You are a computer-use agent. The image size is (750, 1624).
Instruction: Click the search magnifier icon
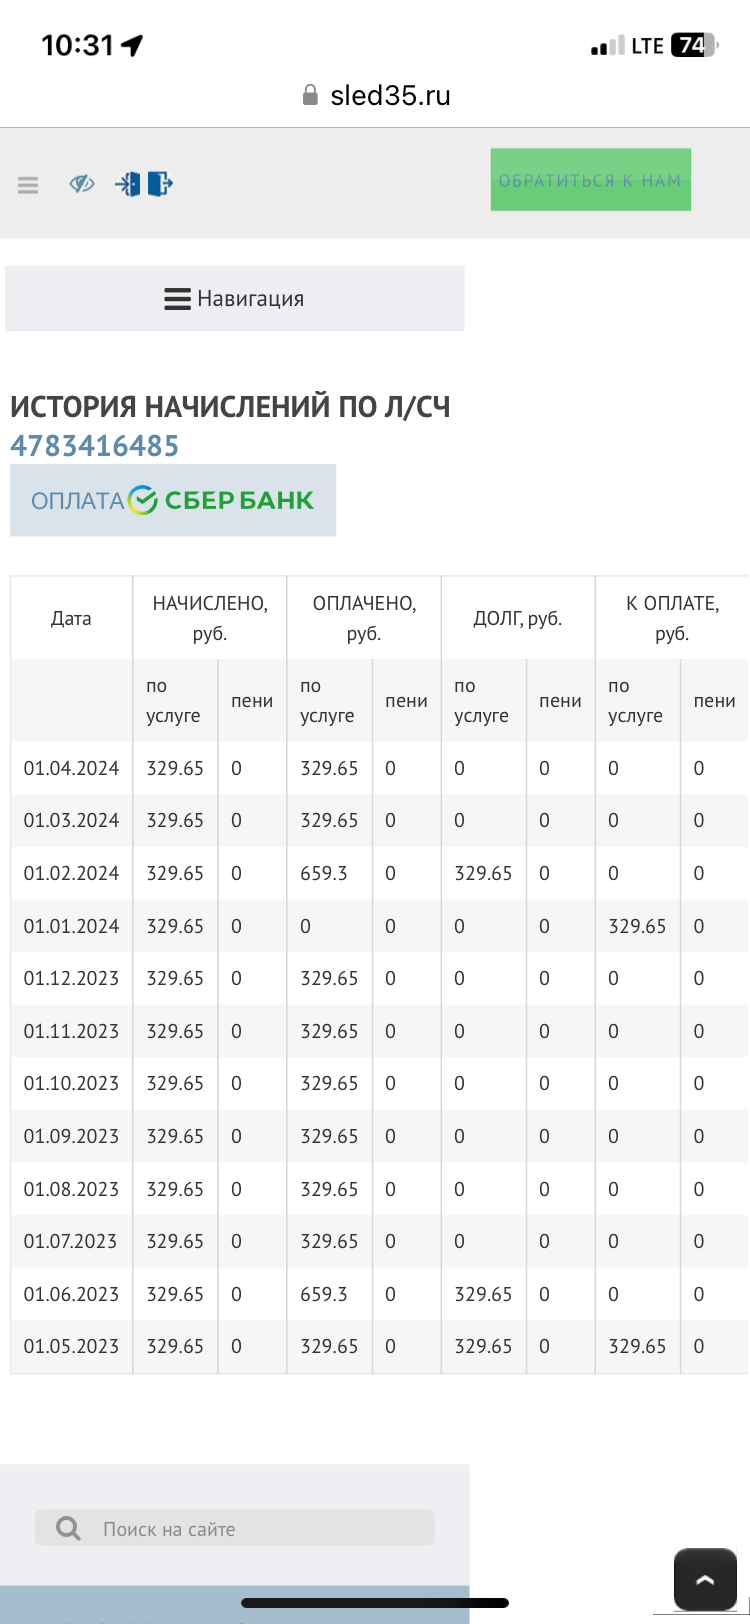pos(68,1528)
